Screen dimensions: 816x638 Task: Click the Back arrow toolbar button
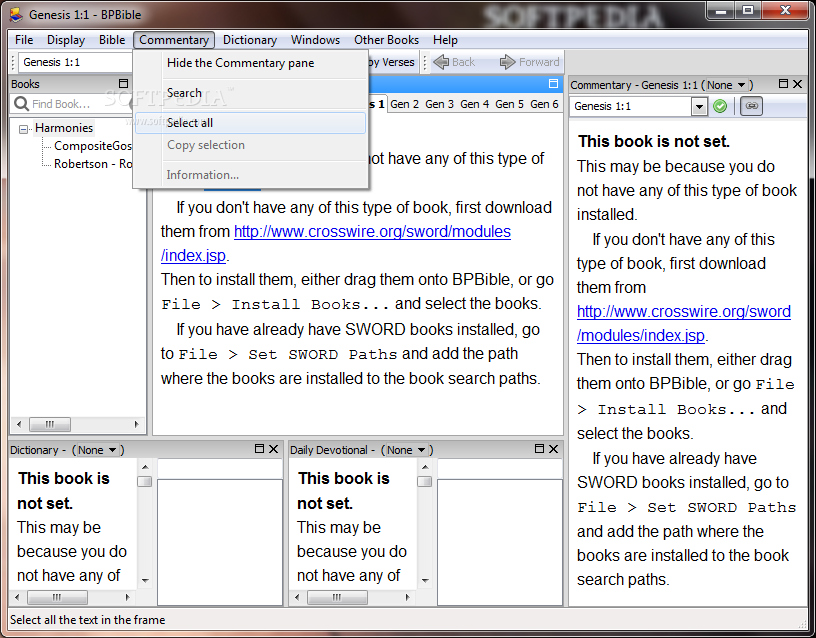[x=454, y=62]
